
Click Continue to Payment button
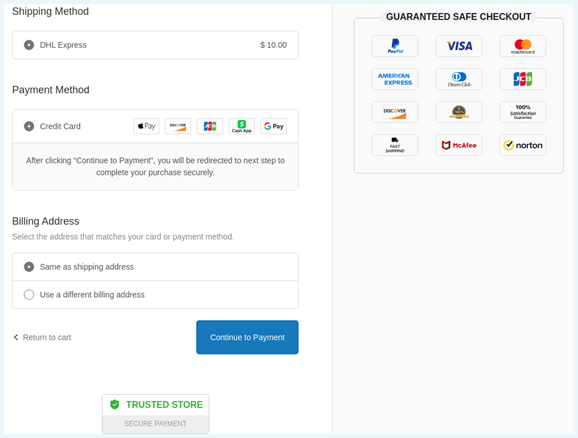click(x=247, y=337)
